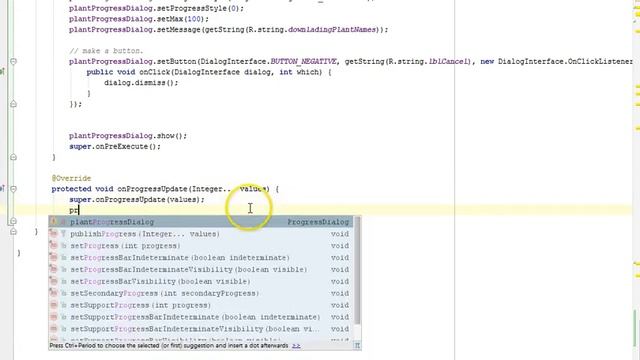640x360 pixels.
Task: Click '// make a button.' comment
Action: click(106, 51)
